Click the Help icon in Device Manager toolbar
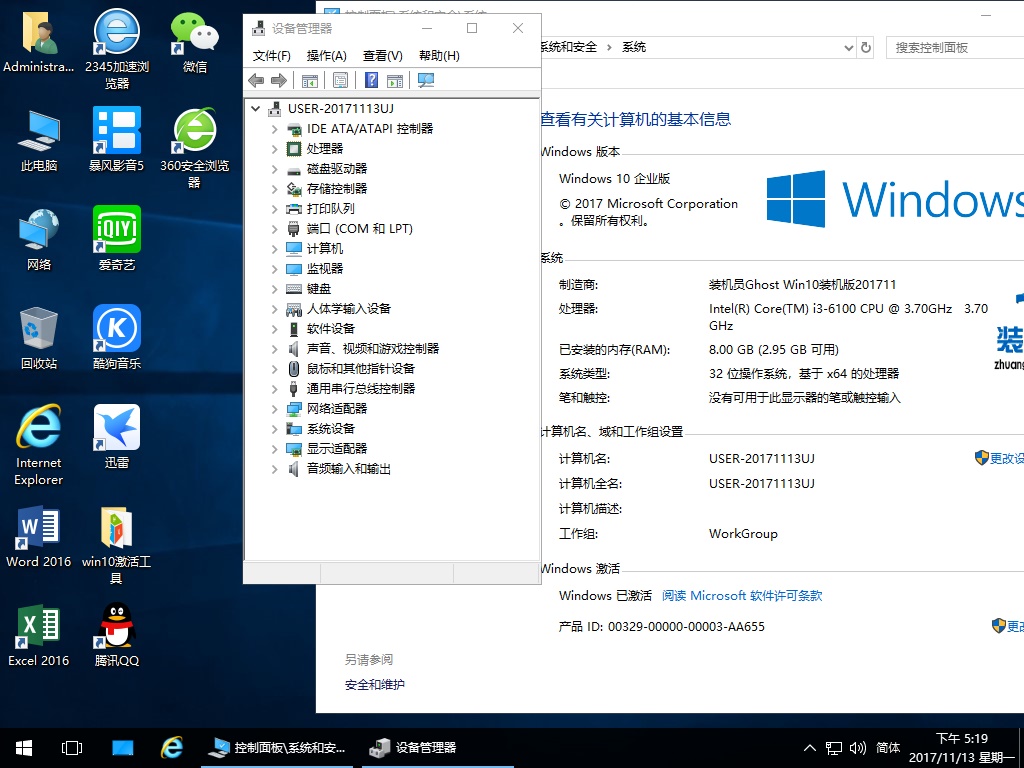Image resolution: width=1024 pixels, height=768 pixels. 371,81
